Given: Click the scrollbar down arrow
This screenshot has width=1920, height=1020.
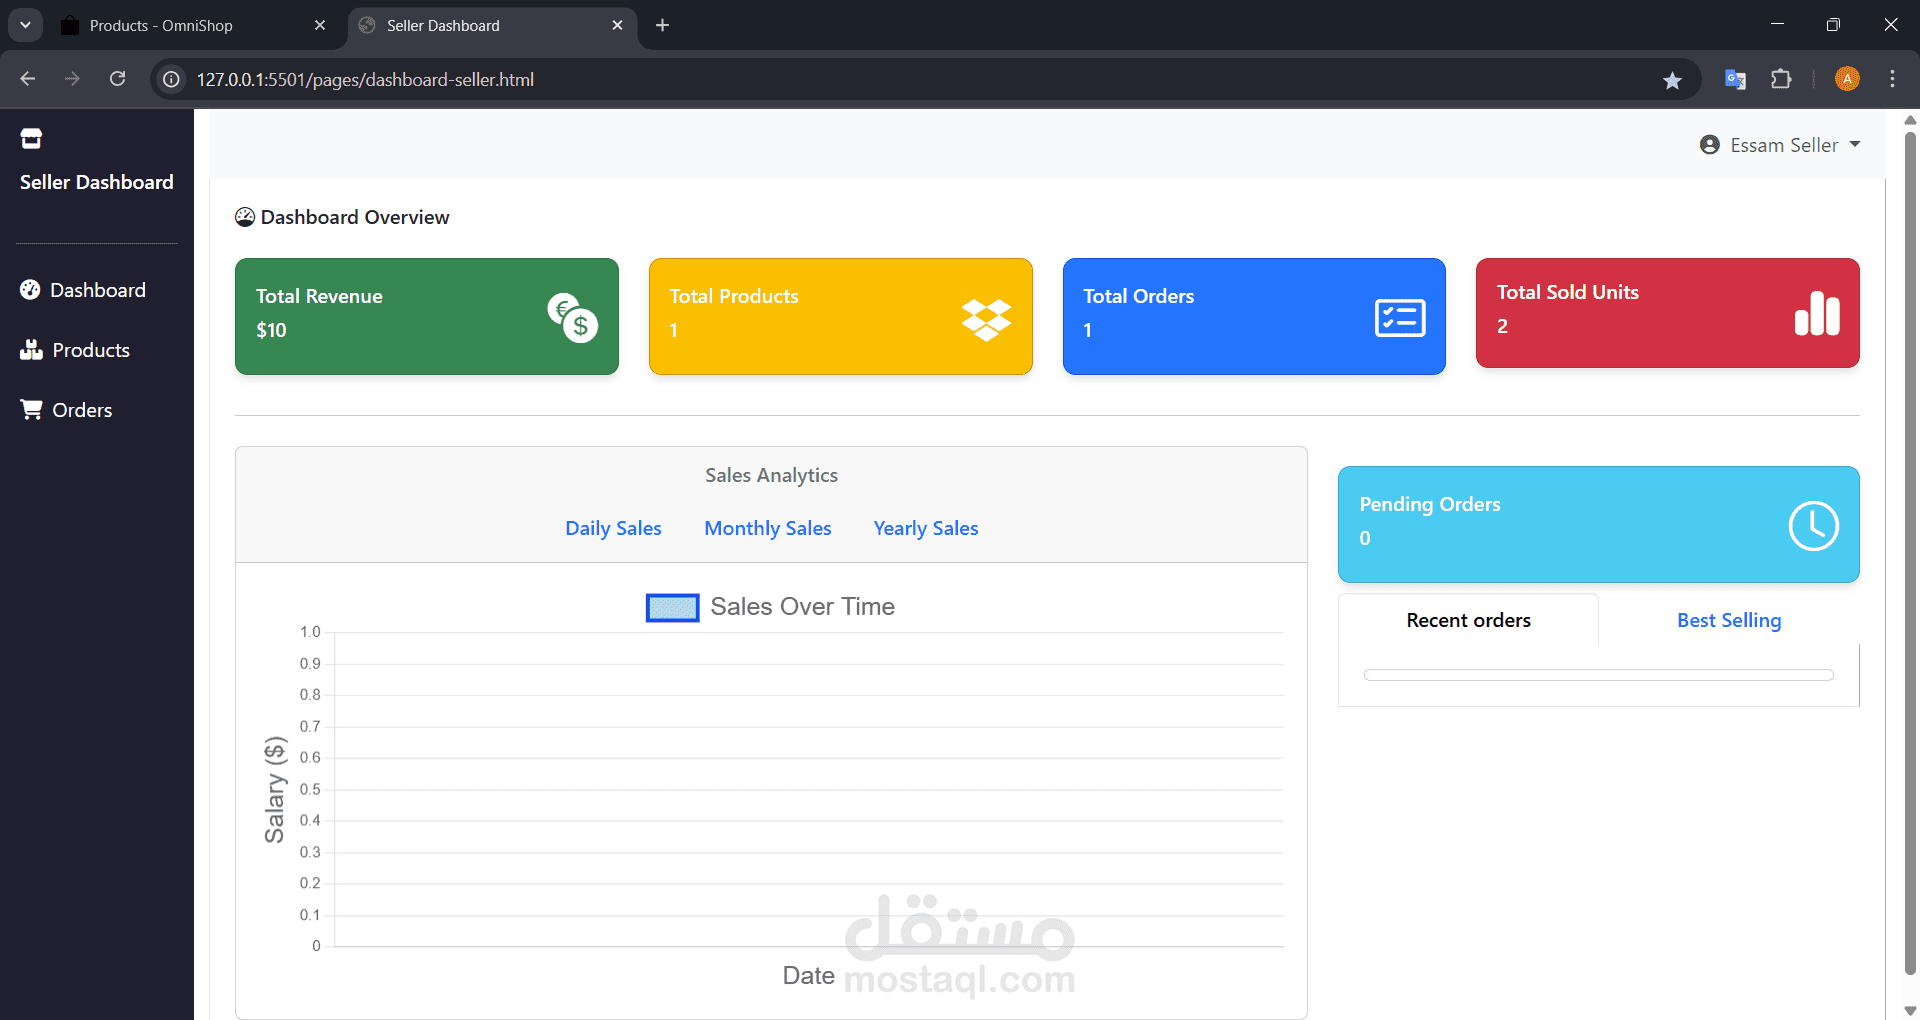Looking at the screenshot, I should 1910,1010.
